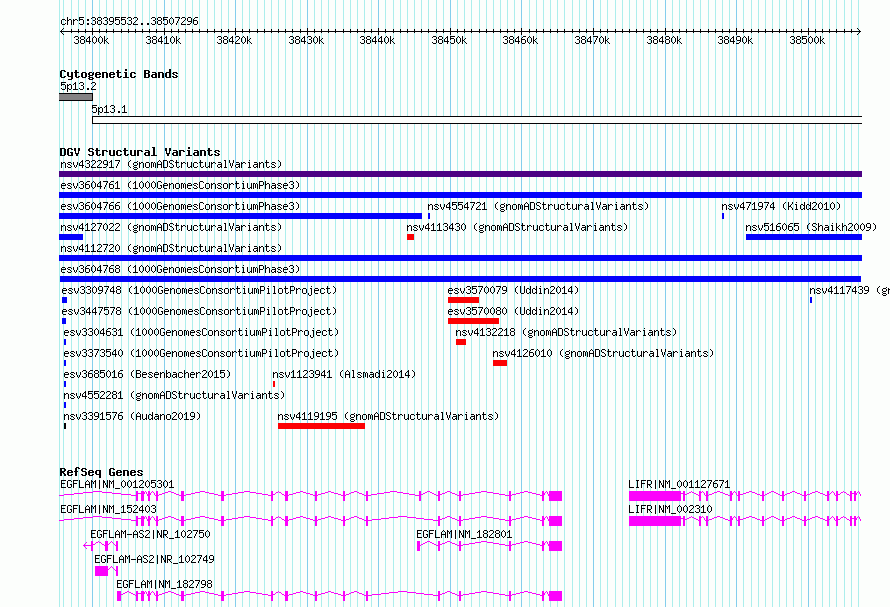Image resolution: width=890 pixels, height=607 pixels.
Task: Open EGFLAM-AS2|NR_102749 gene label
Action: (154, 559)
